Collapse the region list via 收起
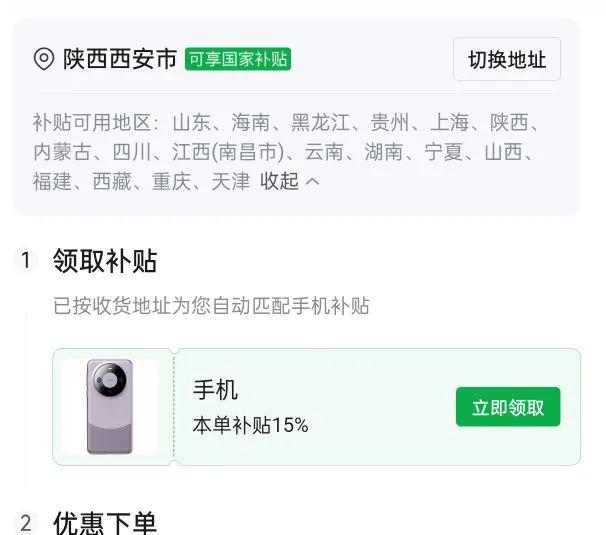Image resolution: width=606 pixels, height=535 pixels. (279, 181)
